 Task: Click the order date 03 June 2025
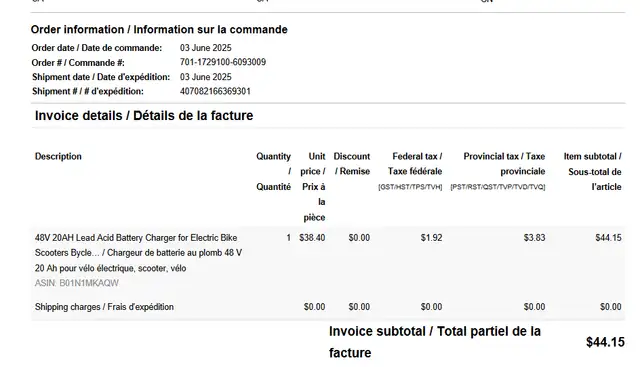206,48
